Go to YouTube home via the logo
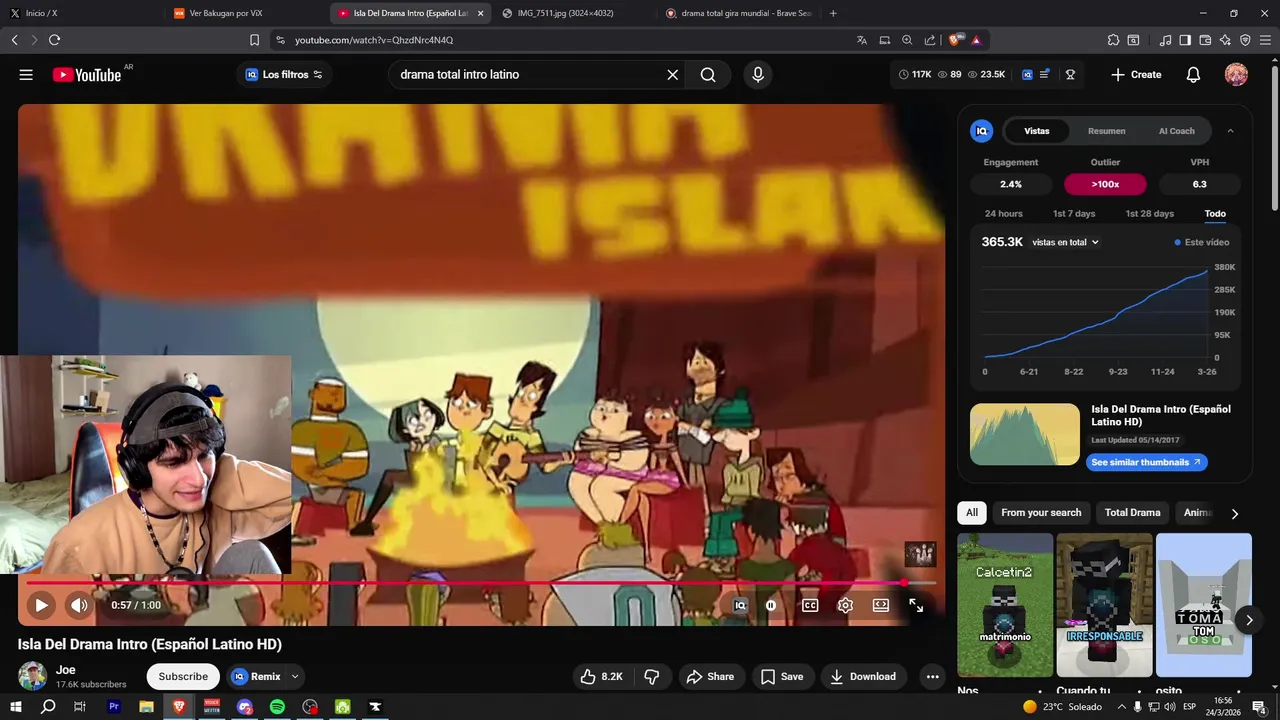 click(x=87, y=75)
